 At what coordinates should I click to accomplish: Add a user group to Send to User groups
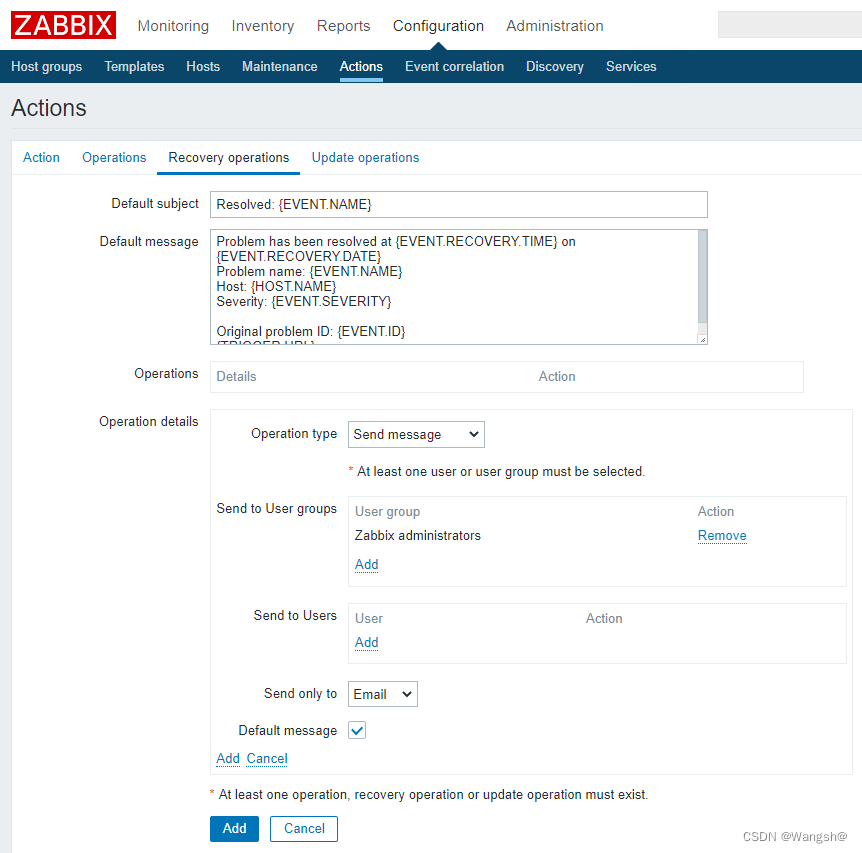coord(365,564)
